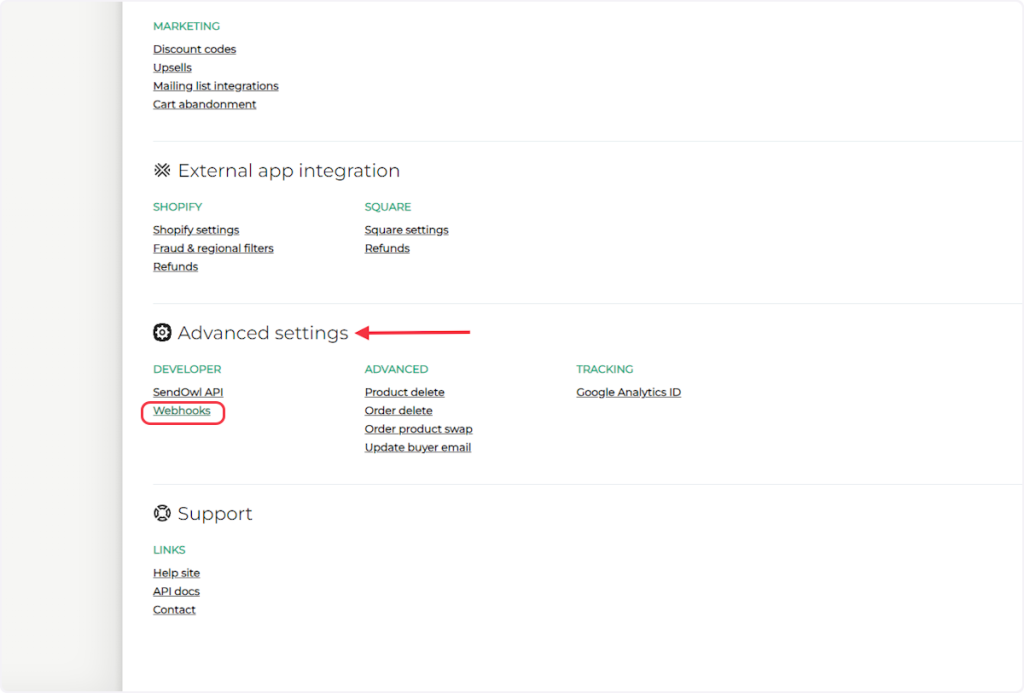Image resolution: width=1024 pixels, height=693 pixels.
Task: Open Shopify settings
Action: (196, 230)
